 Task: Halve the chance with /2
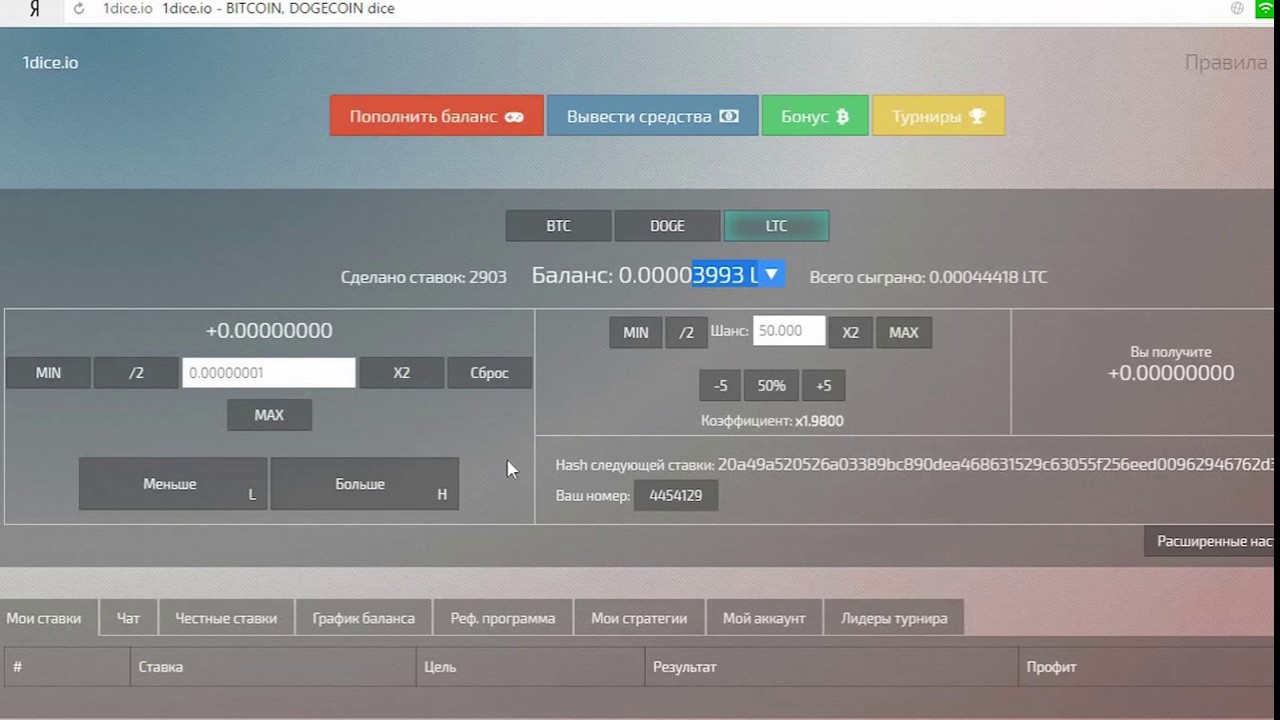pyautogui.click(x=686, y=333)
